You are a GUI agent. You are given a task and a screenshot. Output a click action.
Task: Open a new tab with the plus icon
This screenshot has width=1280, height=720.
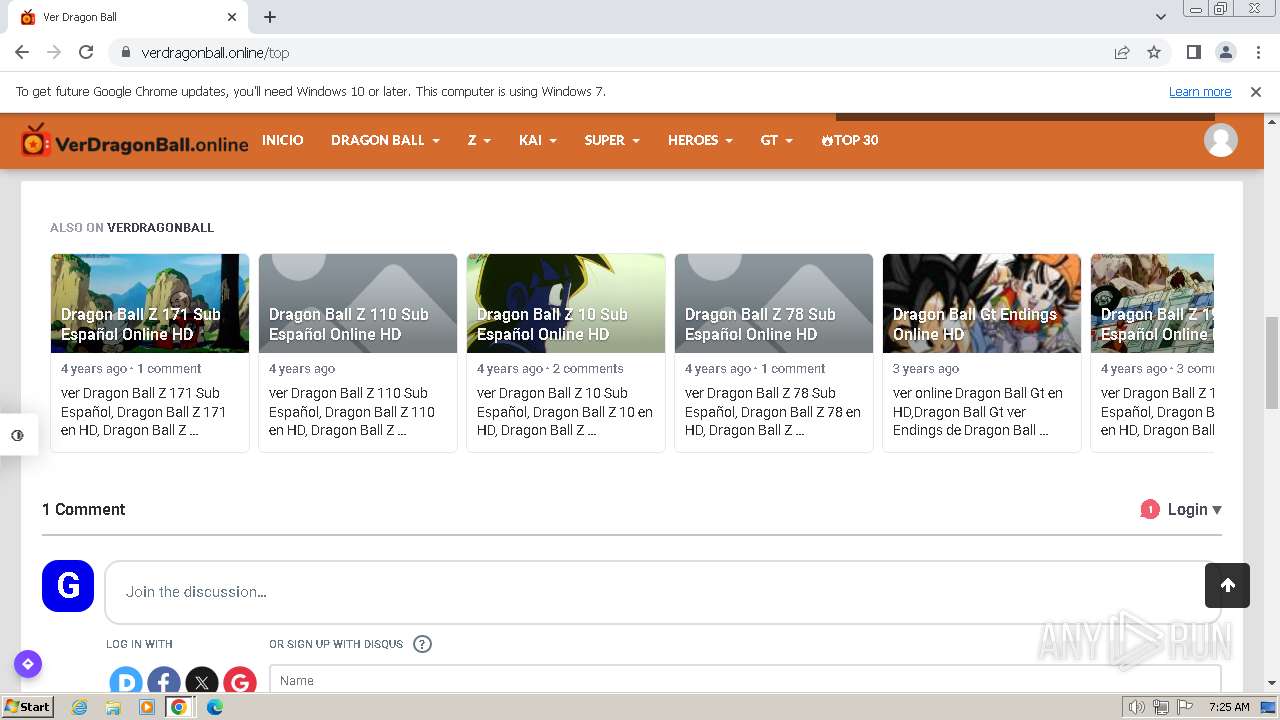(x=270, y=17)
